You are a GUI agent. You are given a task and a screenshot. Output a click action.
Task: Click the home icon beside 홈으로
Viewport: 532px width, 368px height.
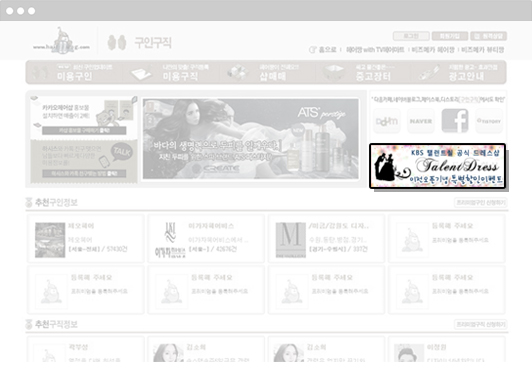point(312,50)
